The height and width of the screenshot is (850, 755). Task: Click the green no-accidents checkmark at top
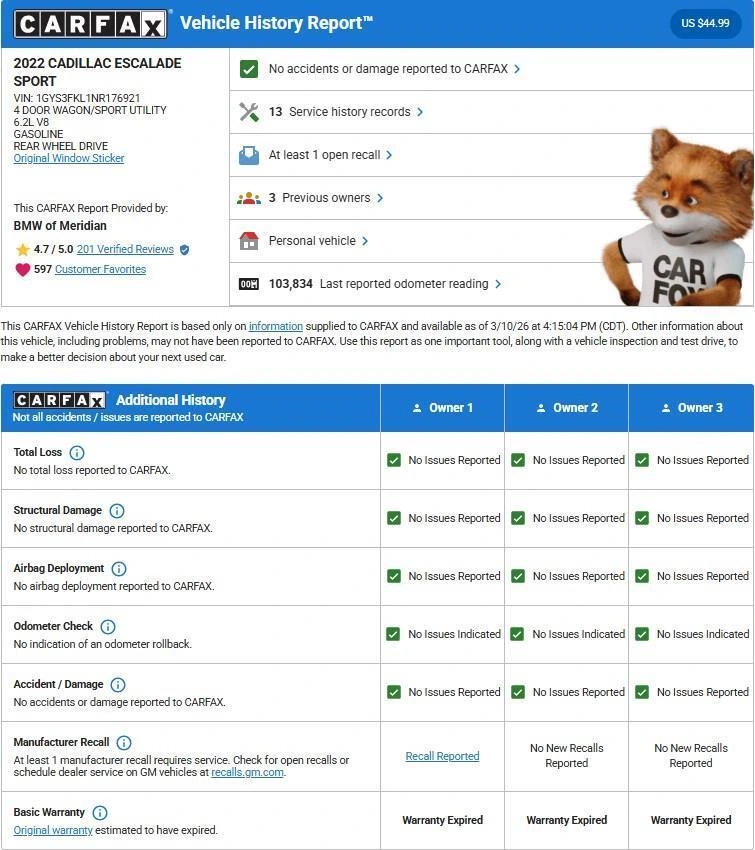pyautogui.click(x=249, y=69)
